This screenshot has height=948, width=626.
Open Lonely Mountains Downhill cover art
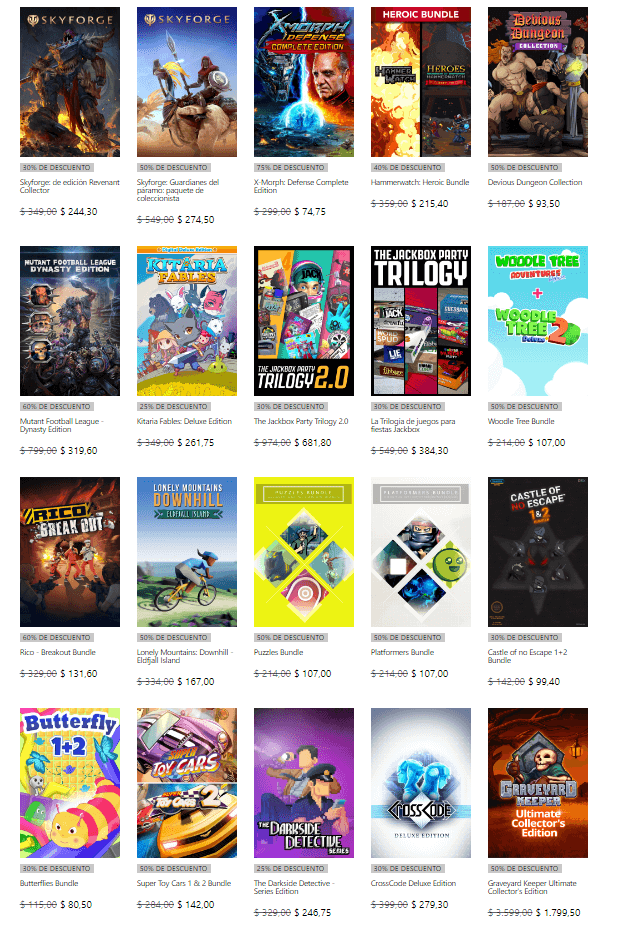[x=187, y=552]
